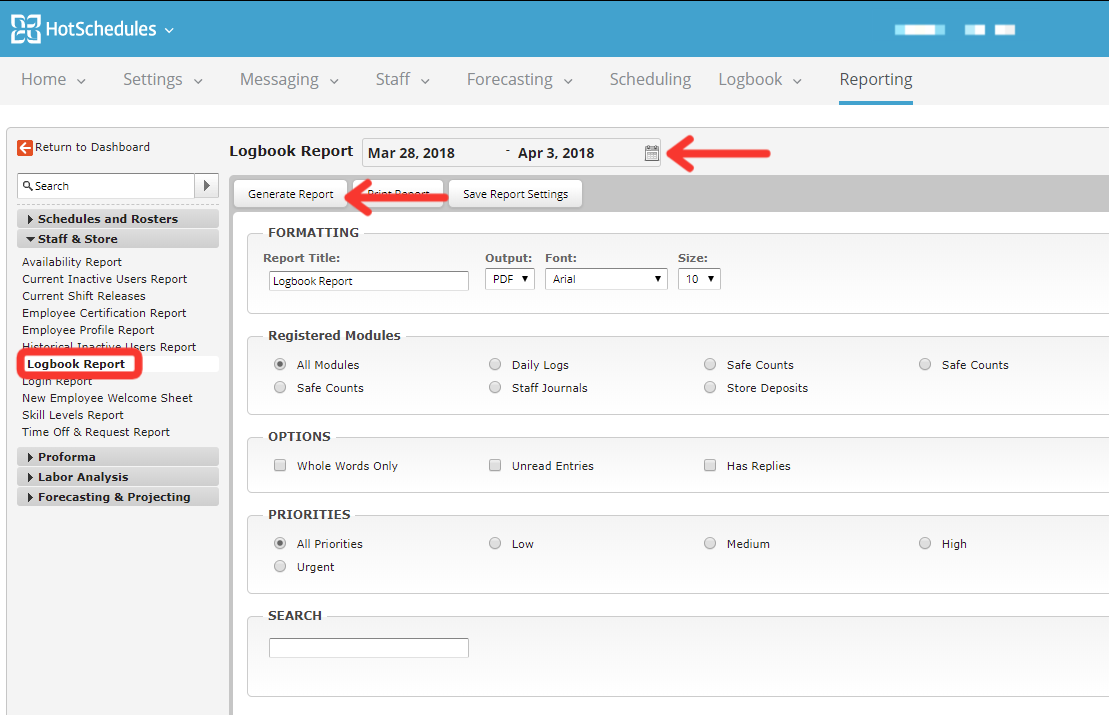
Task: Select the Low priority radio button
Action: point(495,543)
